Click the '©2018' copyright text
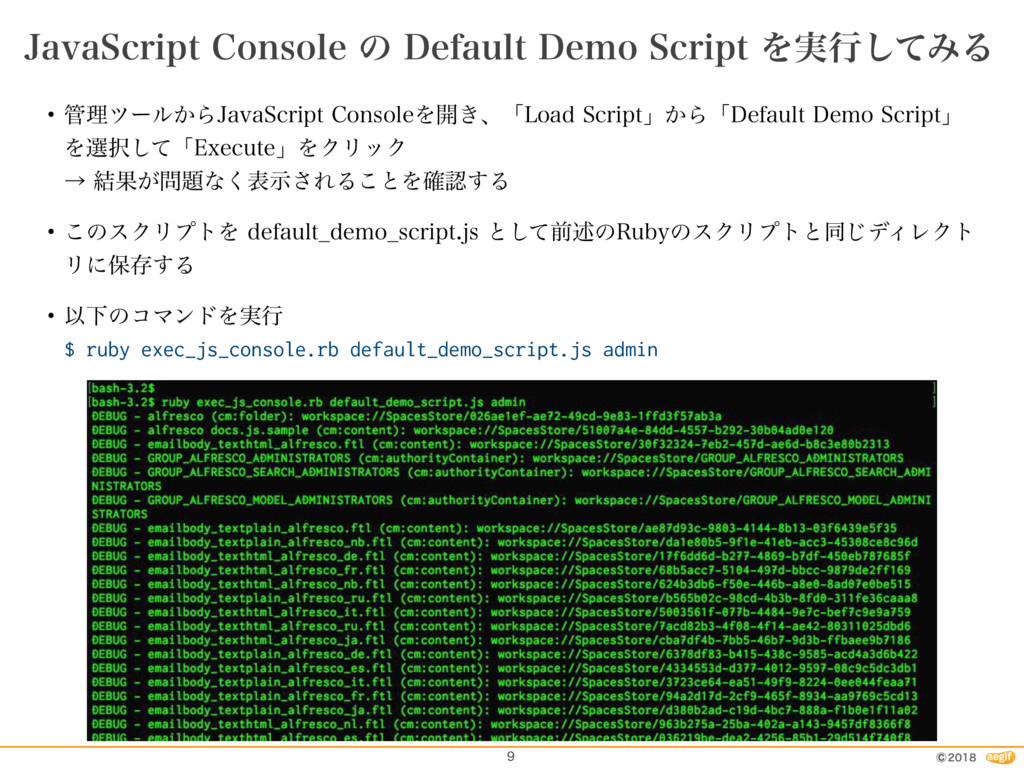Viewport: 1024px width, 768px height. (956, 758)
